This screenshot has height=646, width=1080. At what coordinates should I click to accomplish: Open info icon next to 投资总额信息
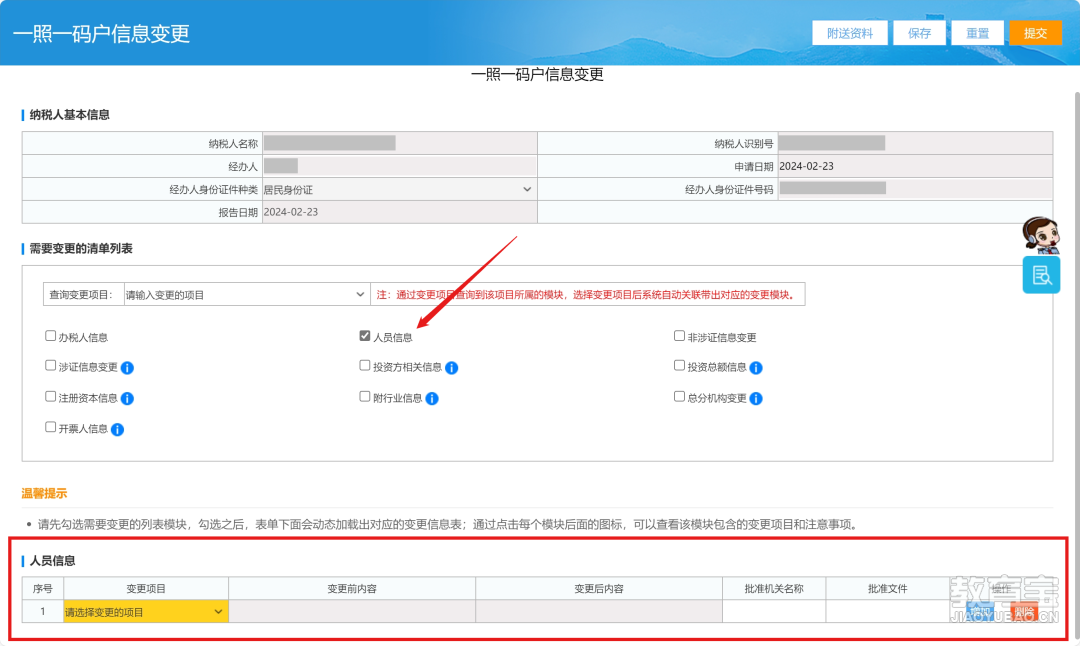click(x=756, y=368)
